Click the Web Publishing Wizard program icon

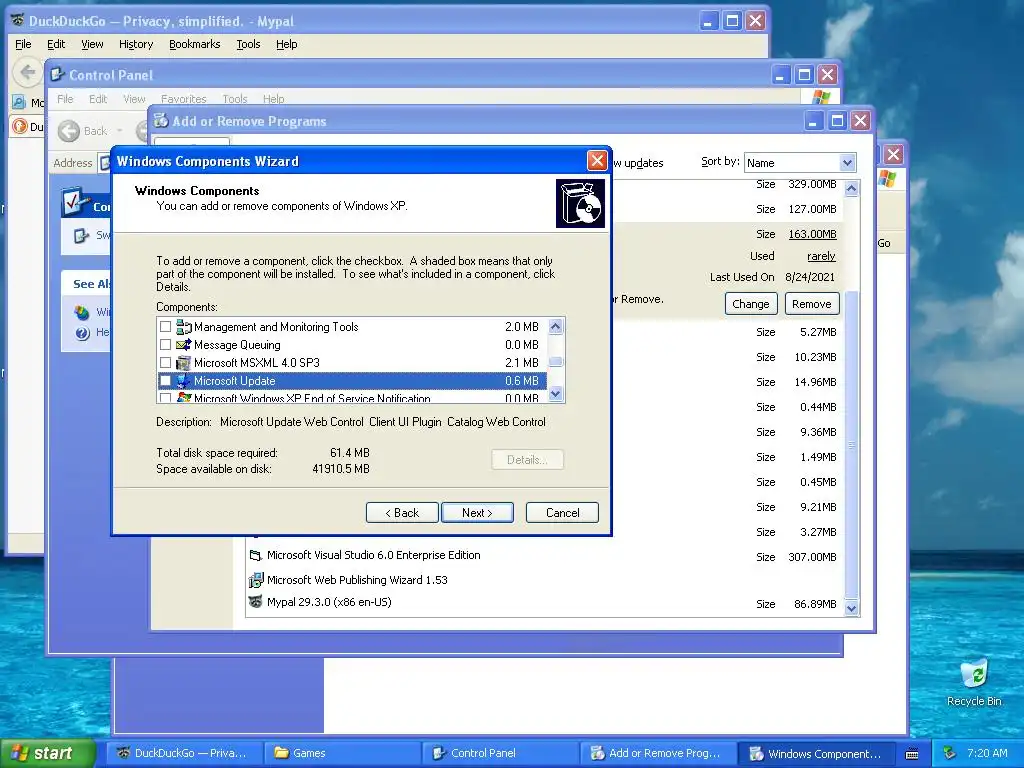pos(255,580)
